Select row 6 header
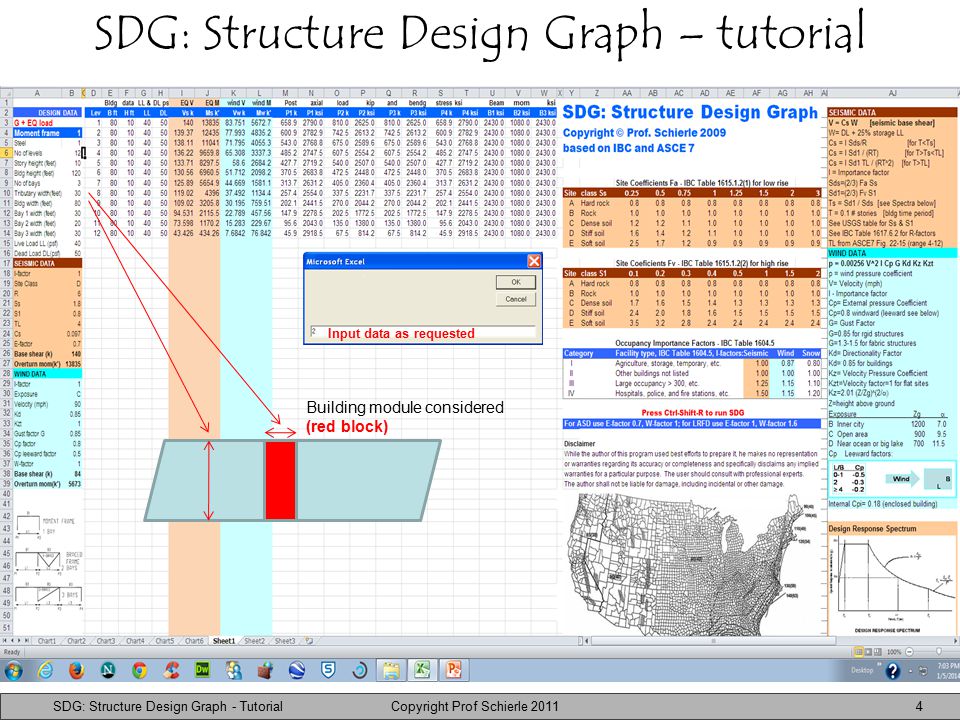The width and height of the screenshot is (960, 720). point(6,153)
